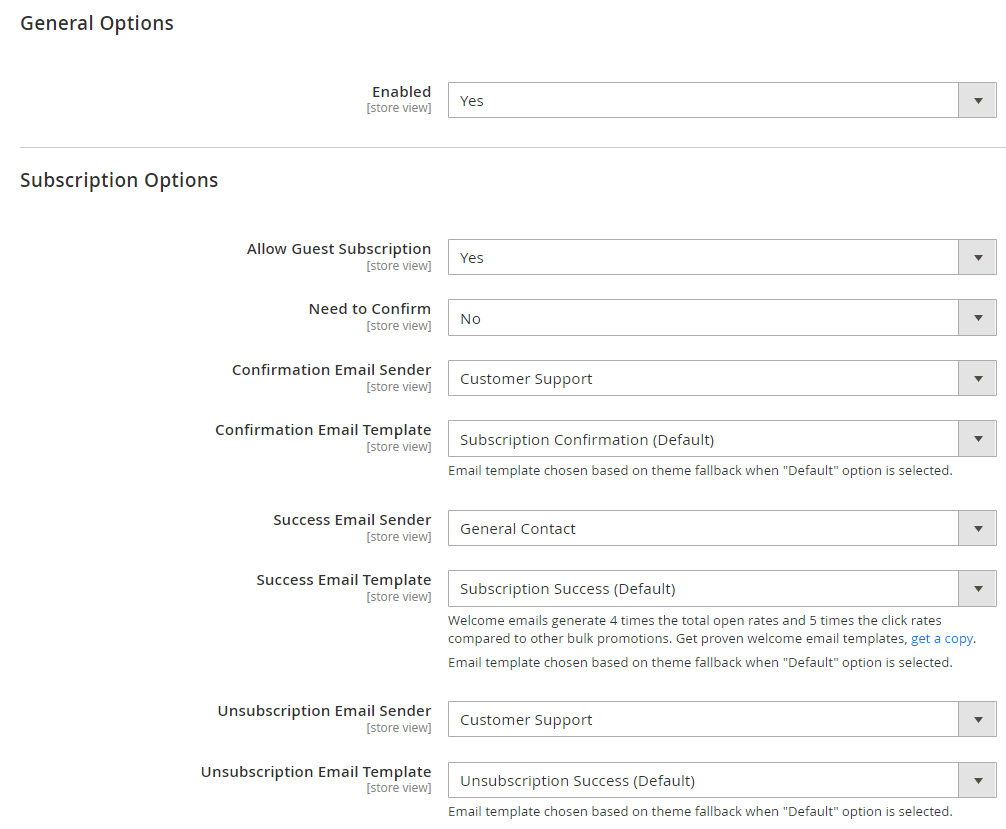Screen dimensions: 1006x829
Task: Click the Need to Confirm dropdown arrow
Action: point(977,317)
